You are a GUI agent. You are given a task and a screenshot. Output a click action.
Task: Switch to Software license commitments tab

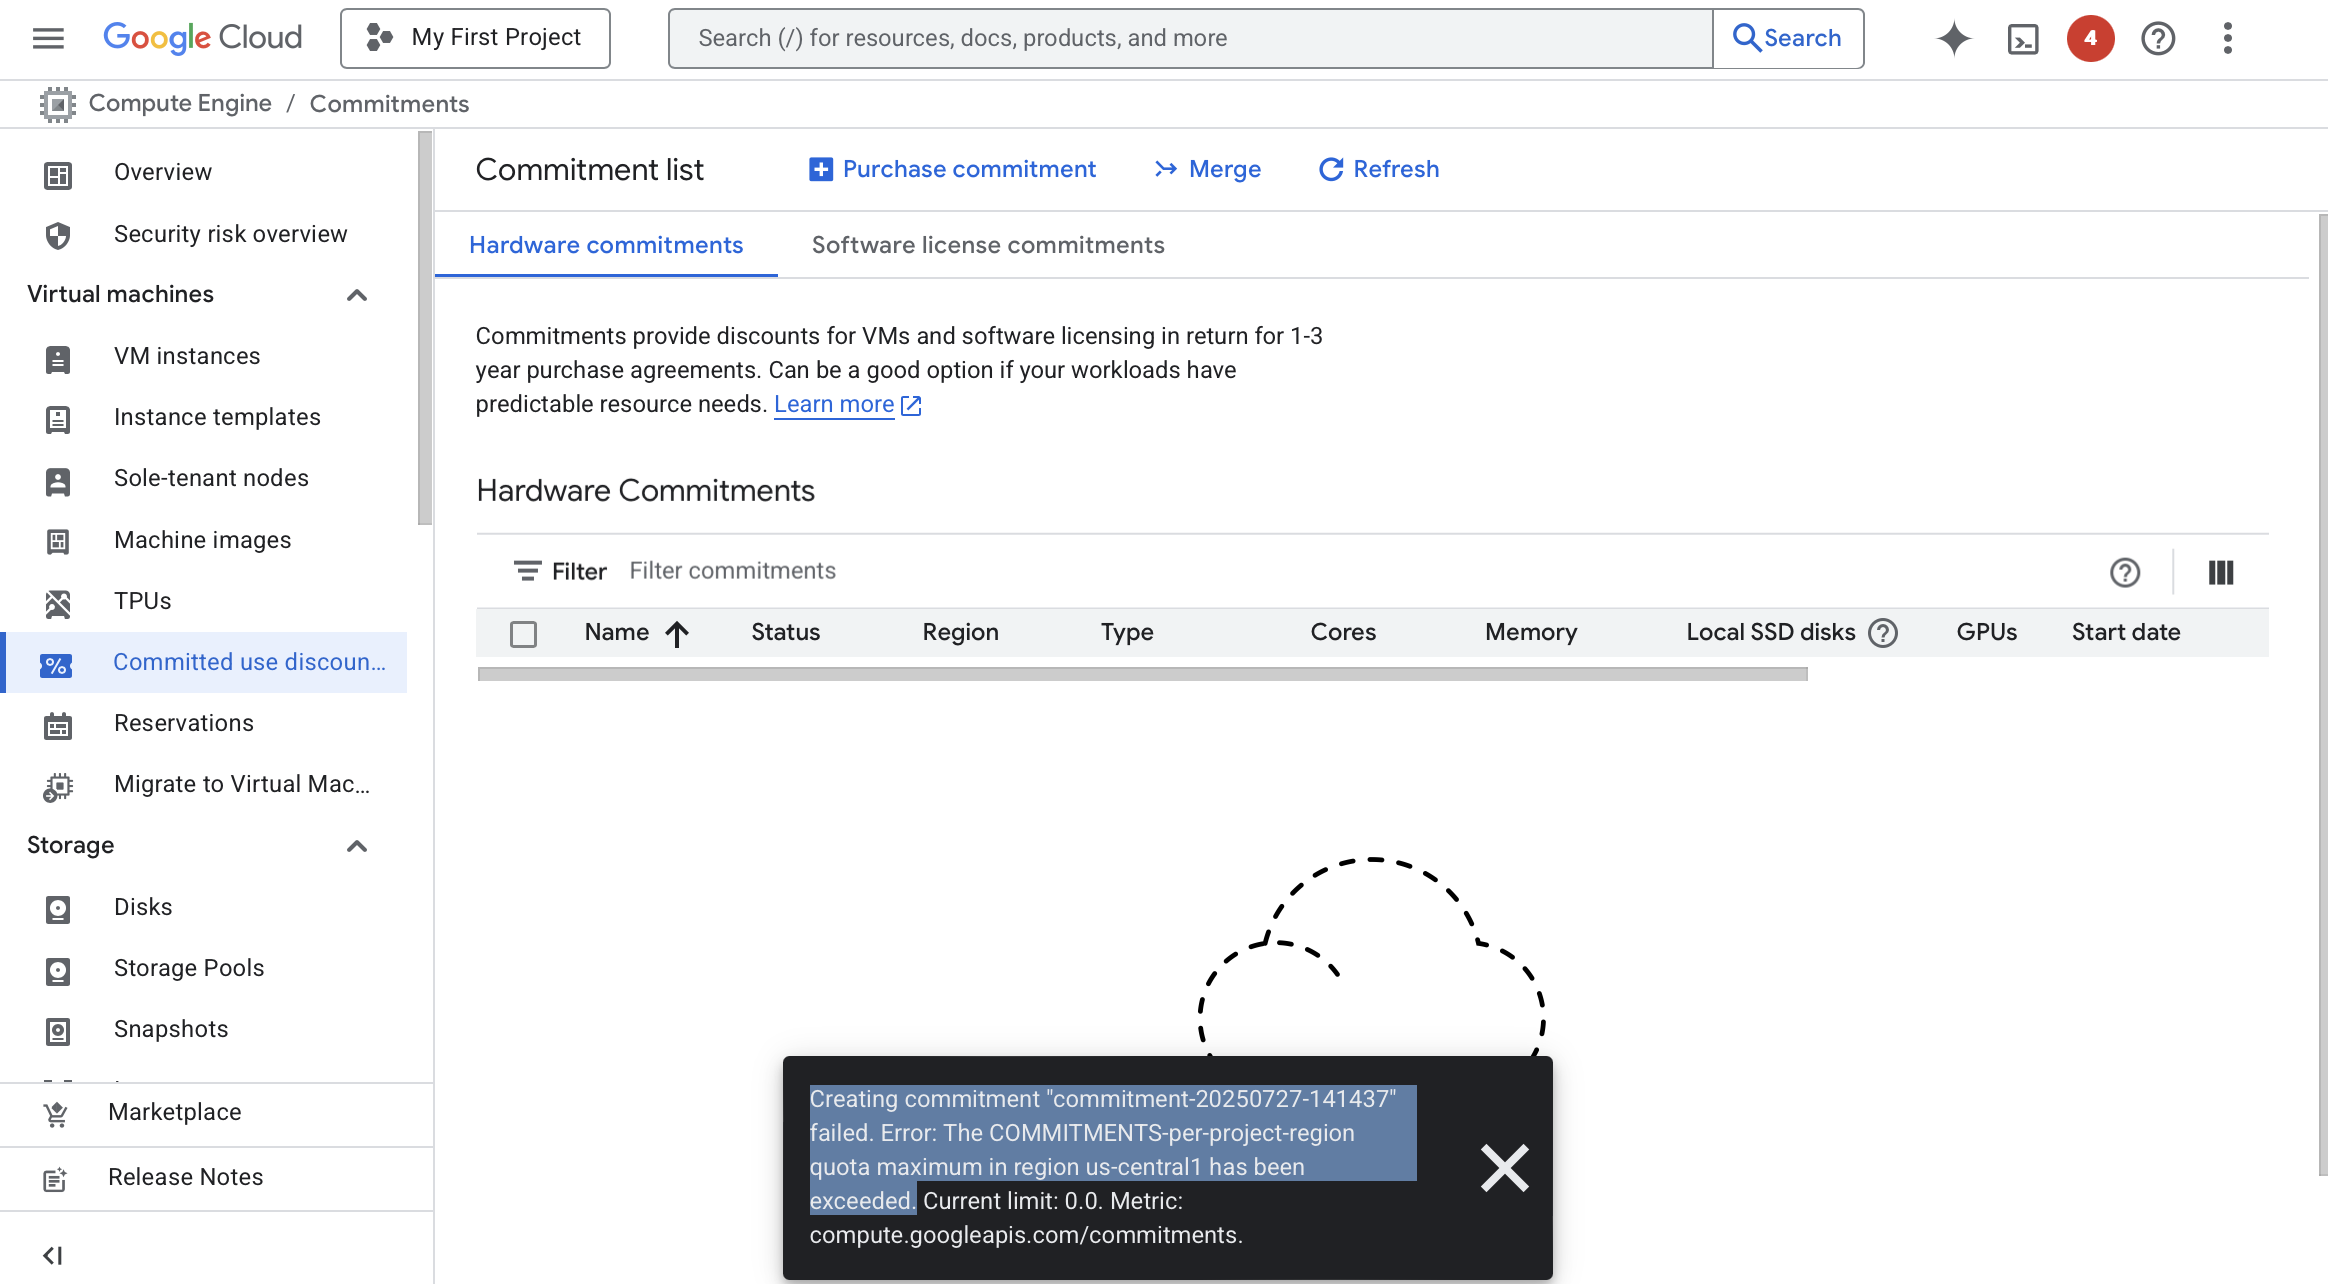(987, 245)
